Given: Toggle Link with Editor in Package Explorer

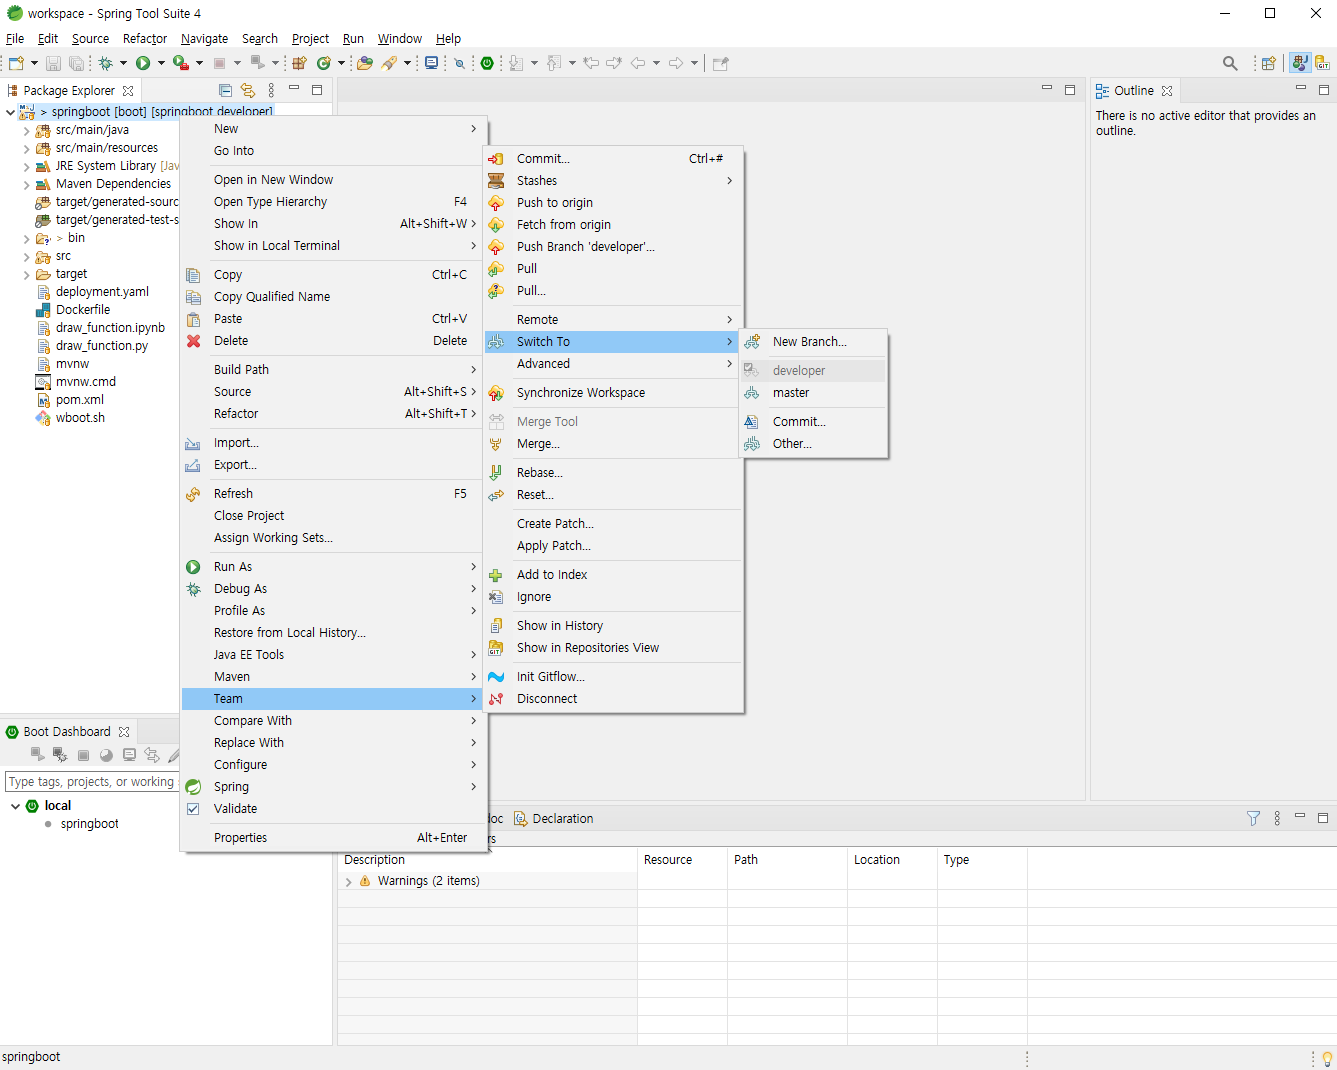Looking at the screenshot, I should (x=248, y=90).
